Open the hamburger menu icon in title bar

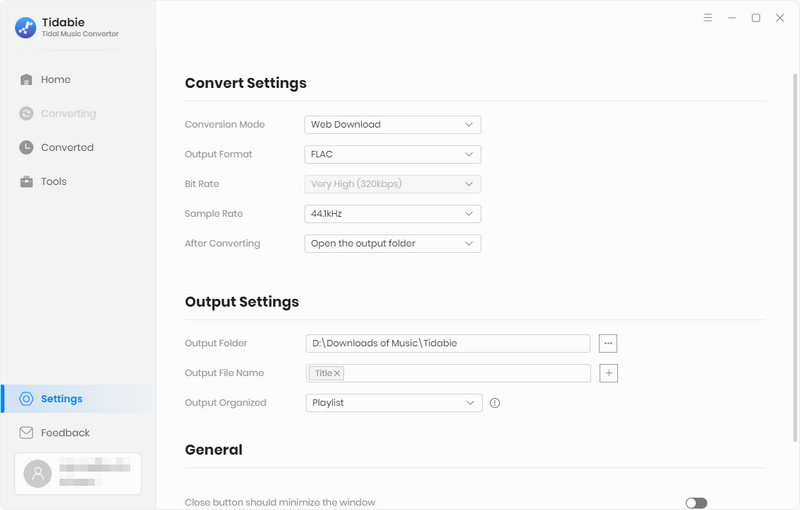(708, 18)
